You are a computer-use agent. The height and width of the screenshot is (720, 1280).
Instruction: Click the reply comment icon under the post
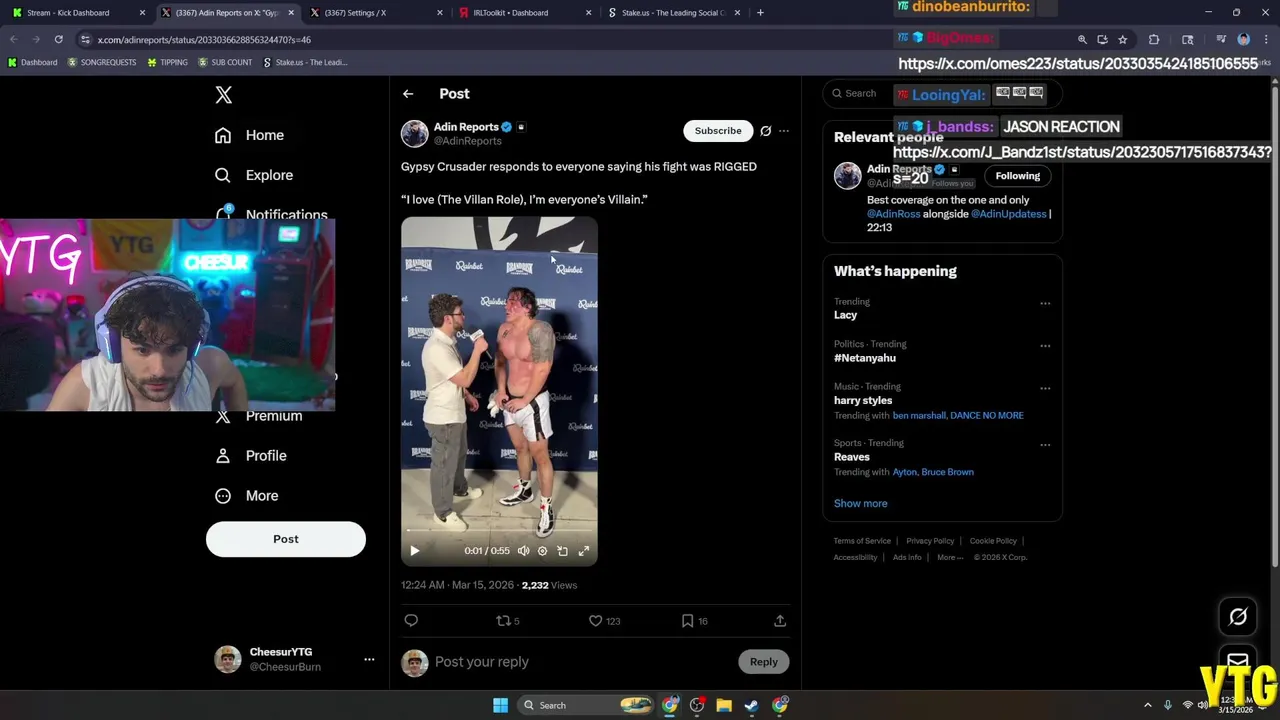pyautogui.click(x=411, y=621)
